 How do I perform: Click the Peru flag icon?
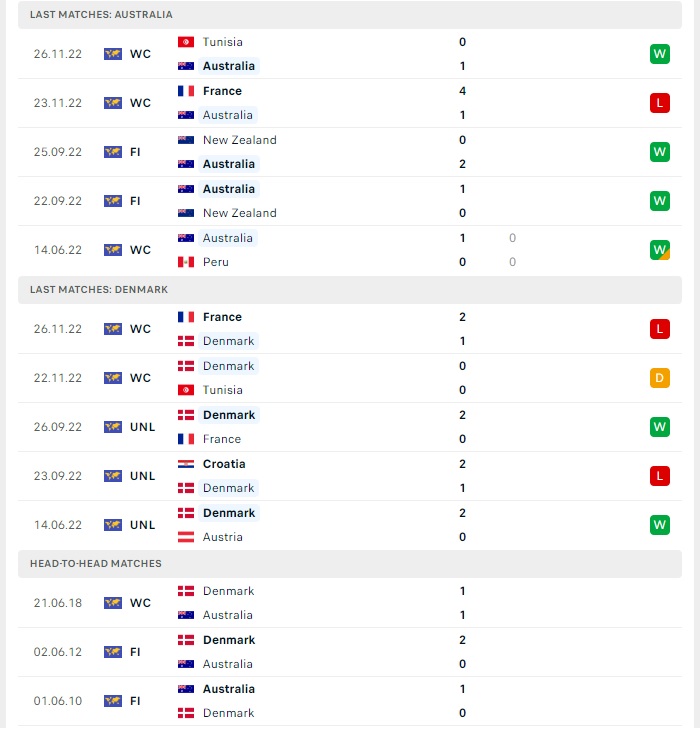[x=186, y=262]
